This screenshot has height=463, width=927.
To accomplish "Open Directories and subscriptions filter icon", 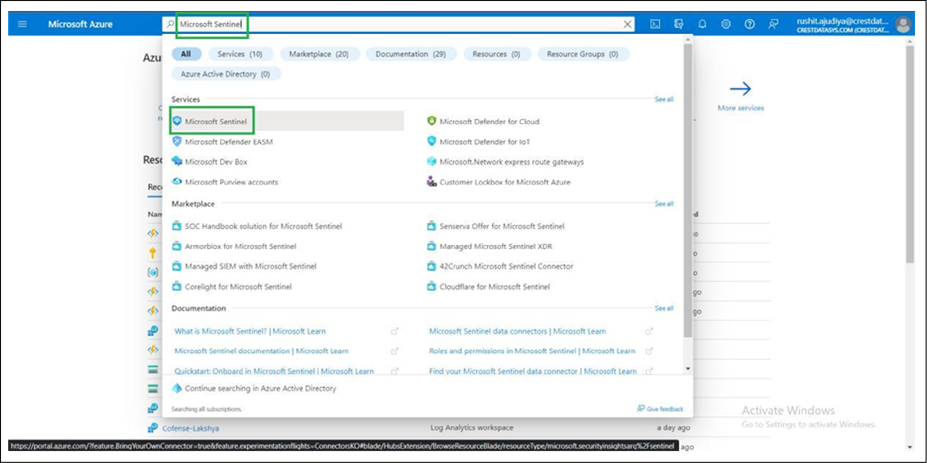I will [x=679, y=24].
